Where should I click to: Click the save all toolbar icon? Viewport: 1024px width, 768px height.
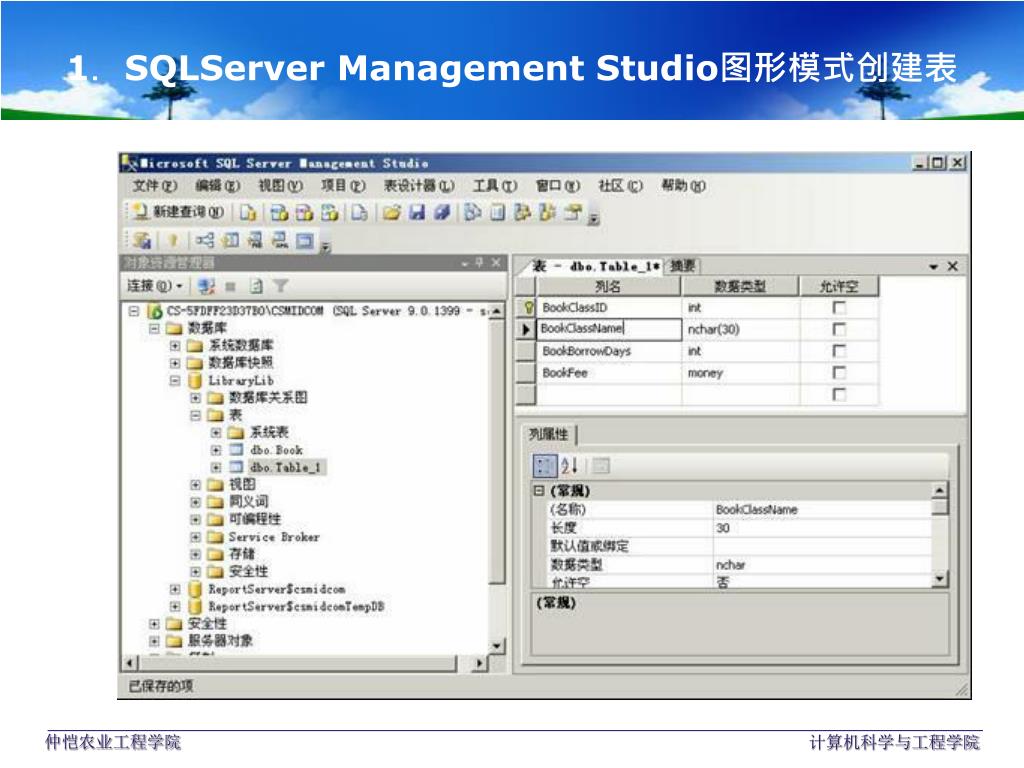[442, 212]
